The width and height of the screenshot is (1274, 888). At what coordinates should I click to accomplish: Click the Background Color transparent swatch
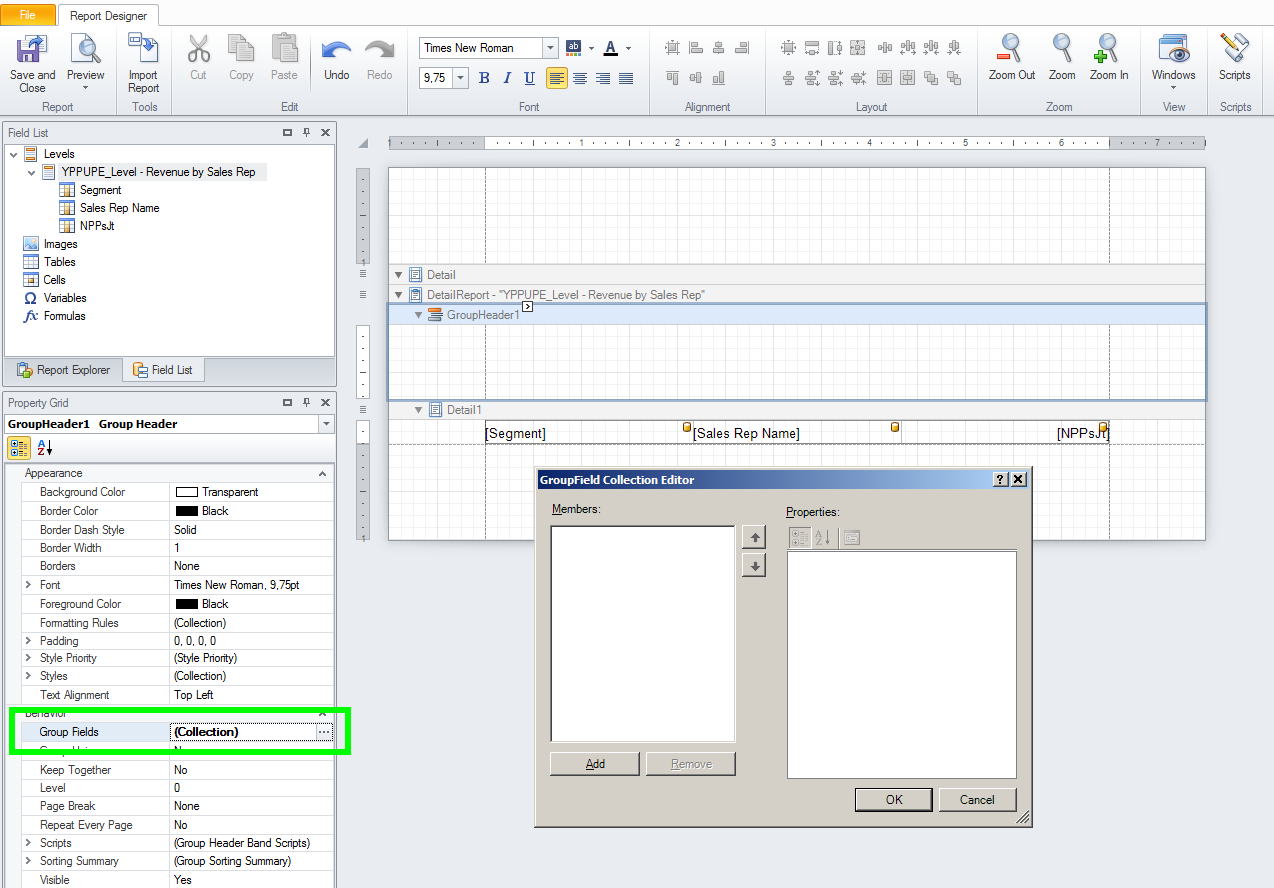click(x=187, y=492)
